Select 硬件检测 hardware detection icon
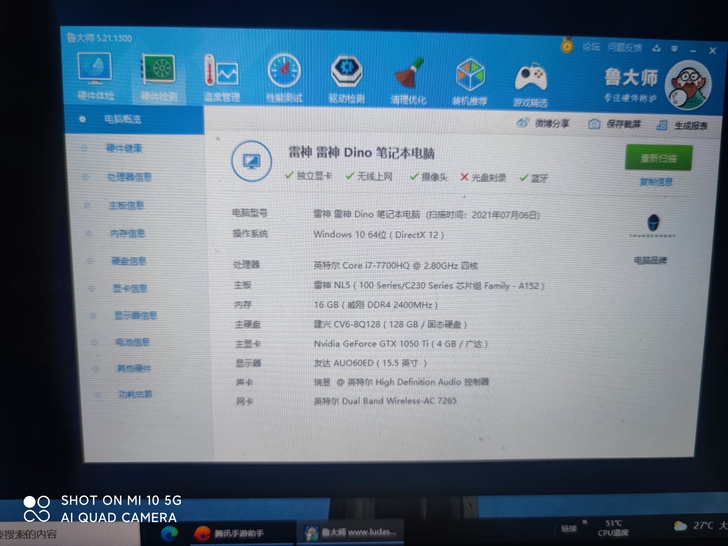 tap(159, 78)
